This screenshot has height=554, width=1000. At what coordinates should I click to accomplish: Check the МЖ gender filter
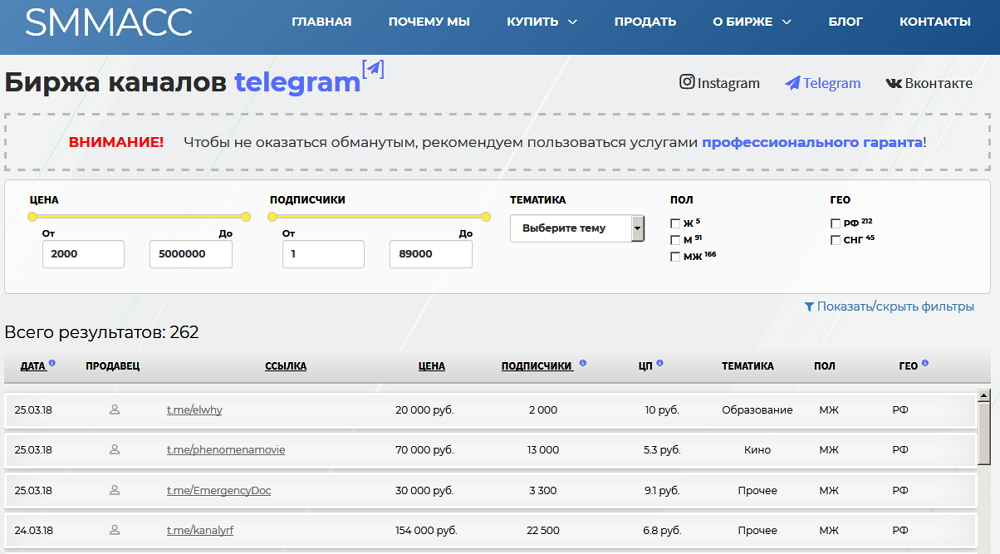pos(675,256)
